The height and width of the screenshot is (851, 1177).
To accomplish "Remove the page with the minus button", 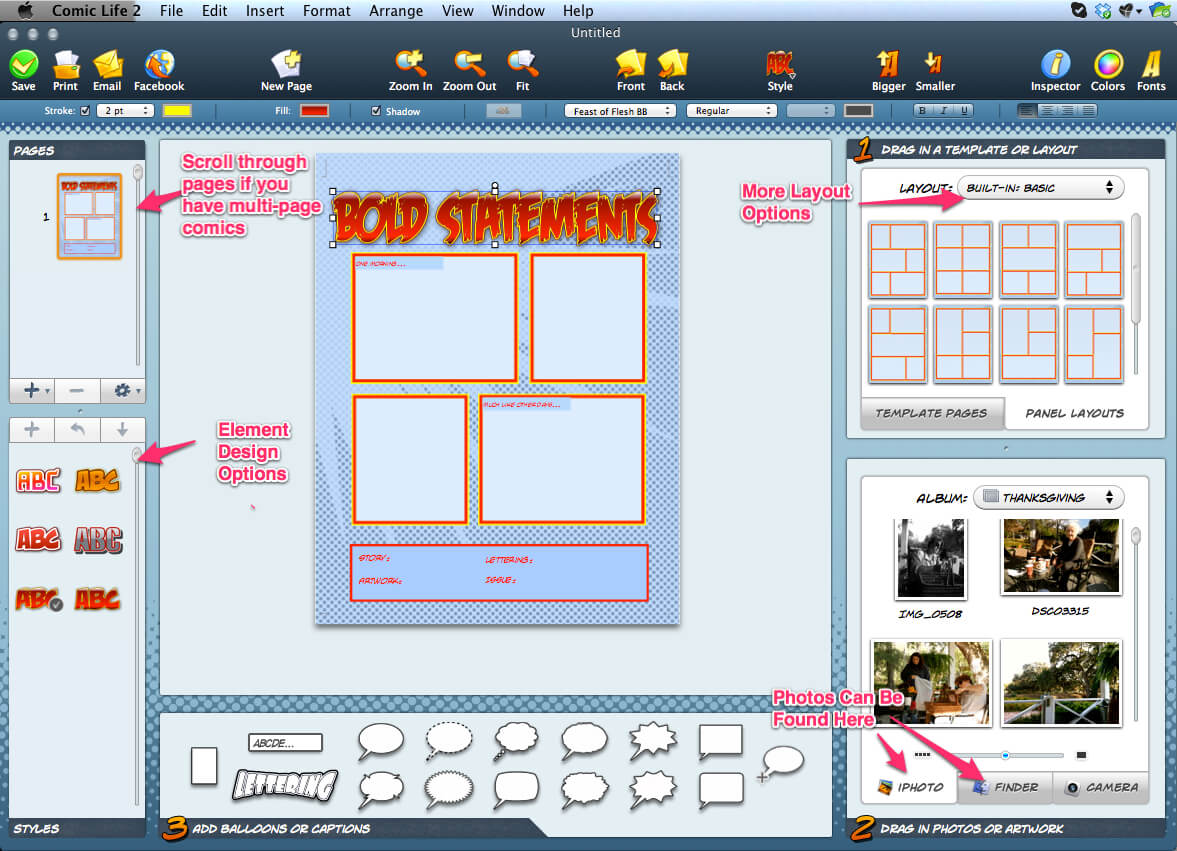I will click(x=77, y=390).
